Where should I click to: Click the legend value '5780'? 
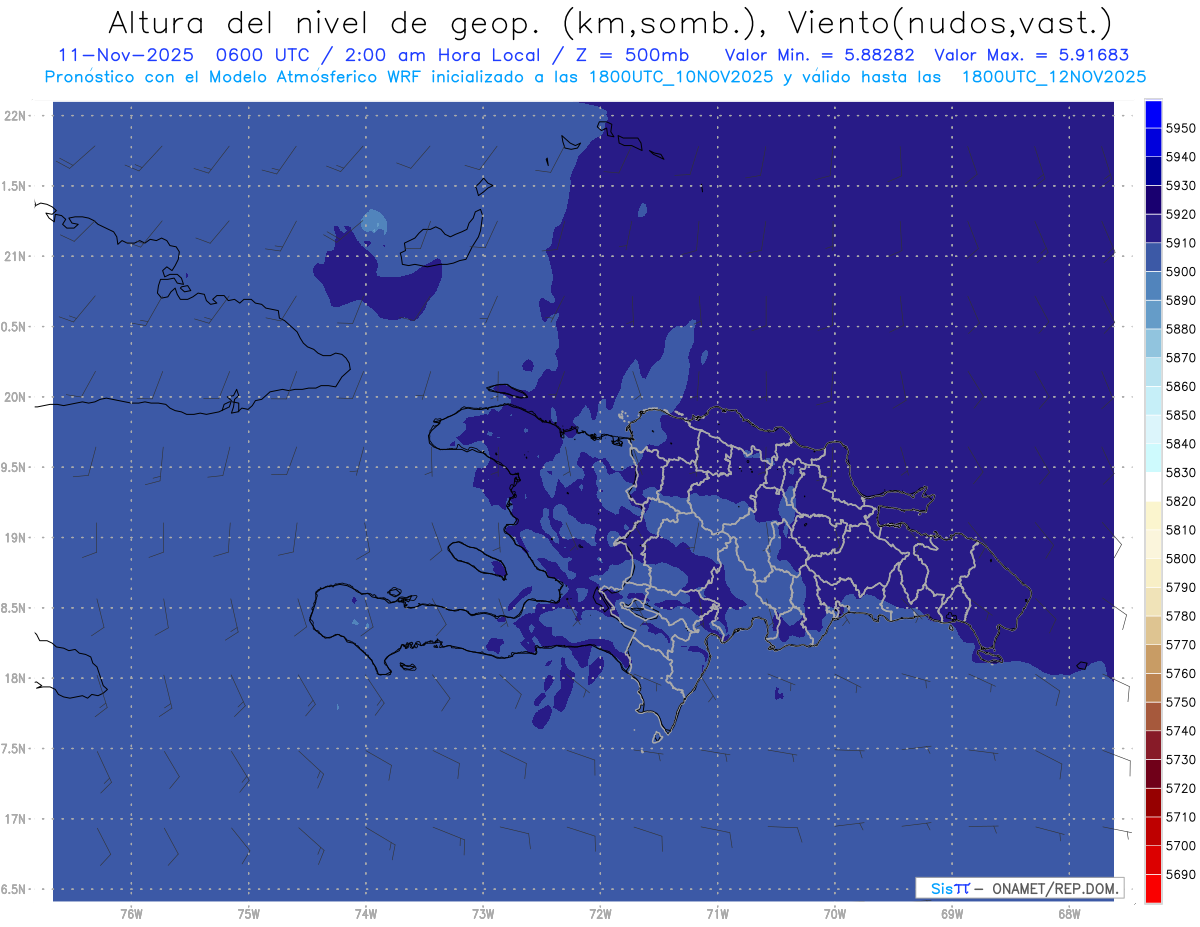[x=1180, y=616]
